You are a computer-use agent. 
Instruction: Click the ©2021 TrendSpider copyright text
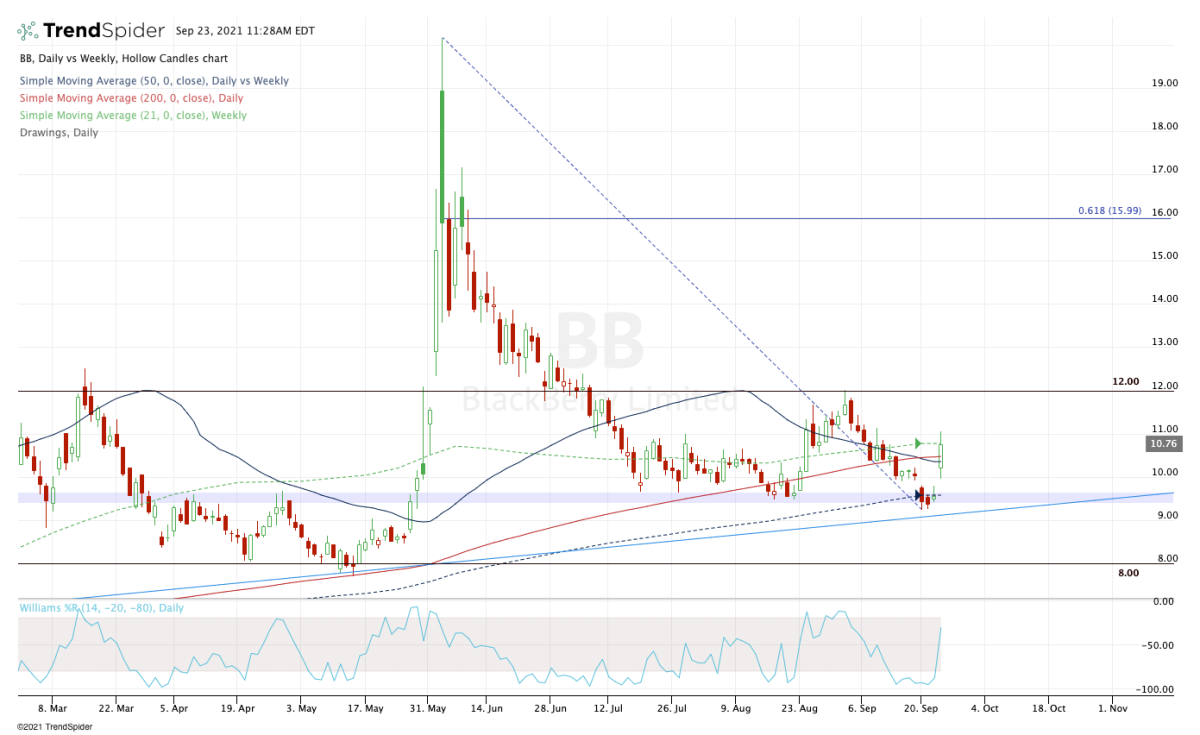[51, 726]
